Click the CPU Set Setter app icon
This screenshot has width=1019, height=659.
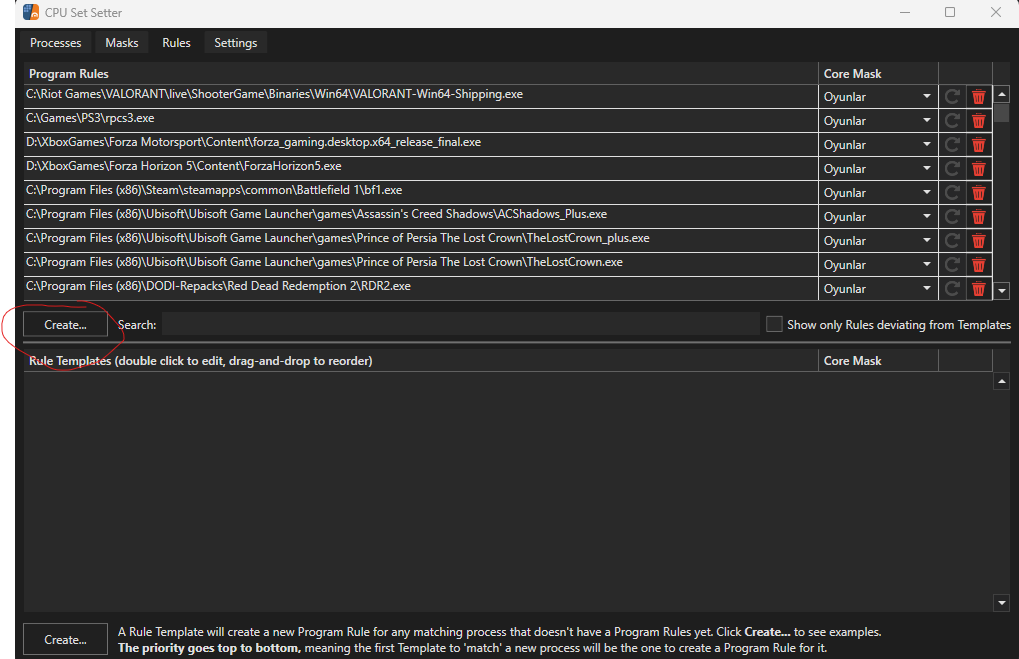[x=31, y=12]
